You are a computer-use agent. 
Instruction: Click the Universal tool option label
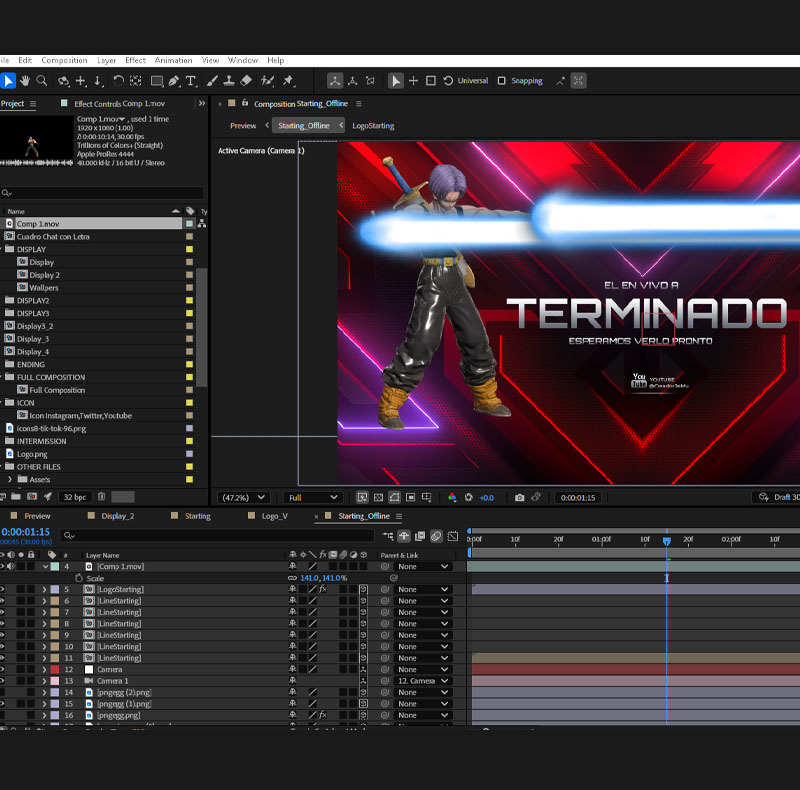tap(472, 81)
